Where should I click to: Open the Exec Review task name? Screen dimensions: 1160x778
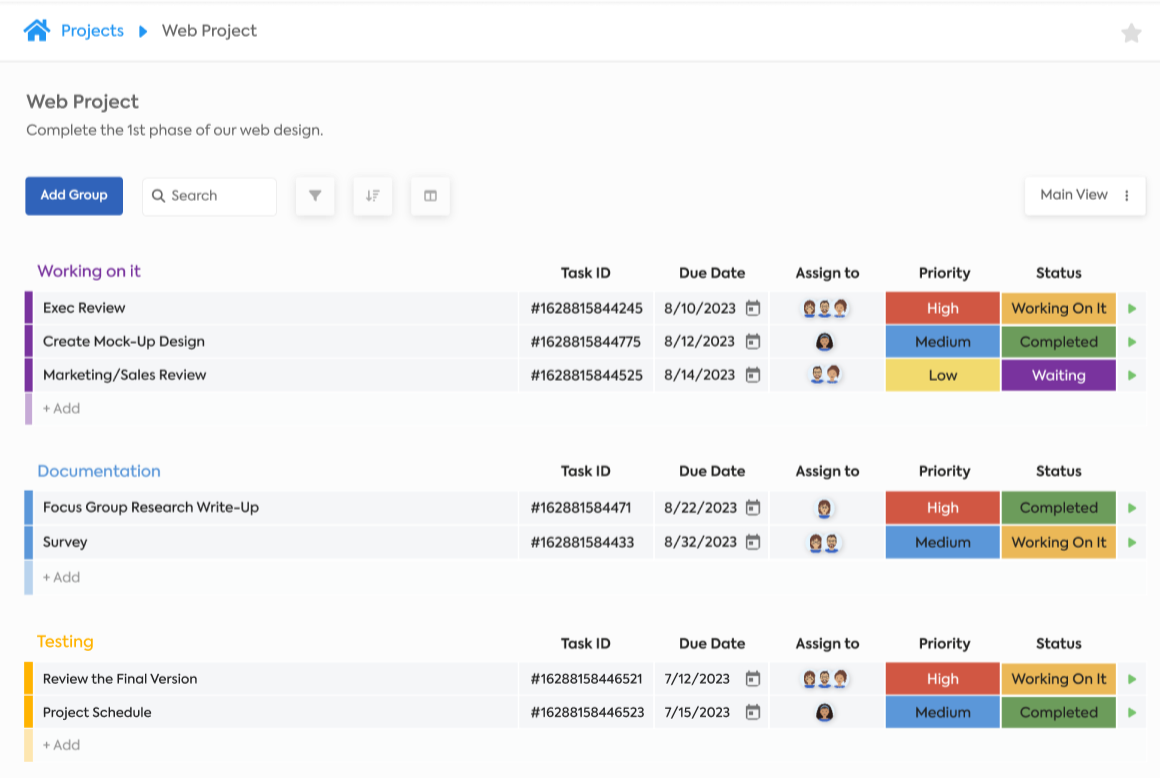tap(84, 308)
